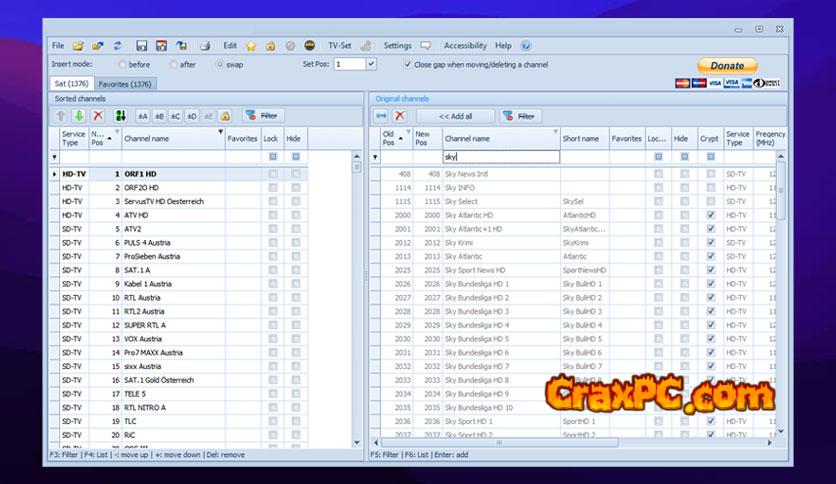The image size is (836, 484).
Task: Open the TV-Set menu
Action: 339,46
